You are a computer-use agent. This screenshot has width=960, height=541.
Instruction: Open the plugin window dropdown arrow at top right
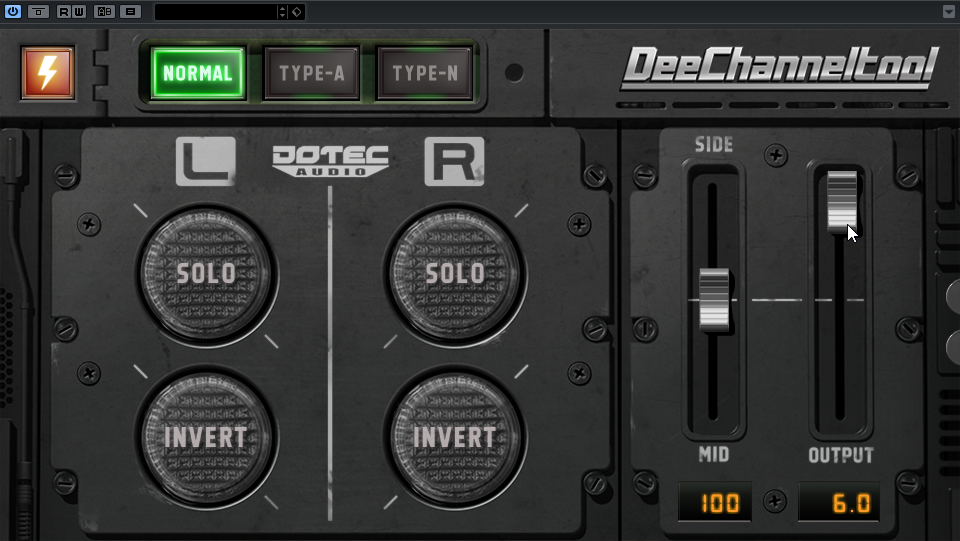(949, 12)
